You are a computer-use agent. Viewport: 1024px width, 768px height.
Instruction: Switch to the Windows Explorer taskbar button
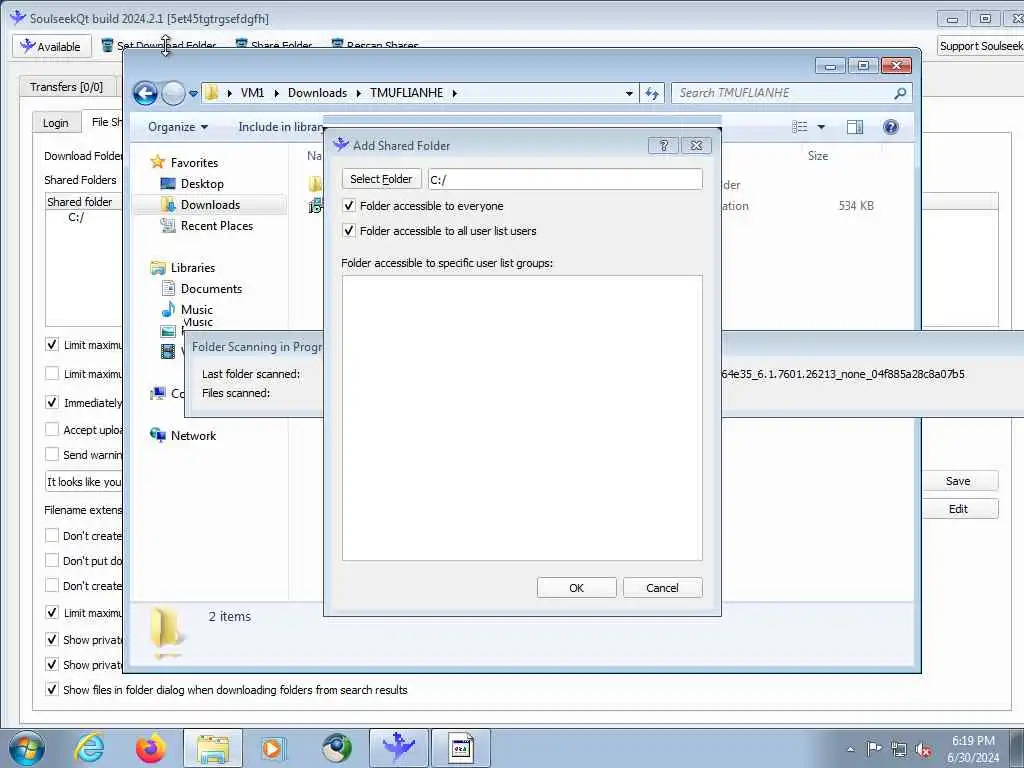pos(213,748)
